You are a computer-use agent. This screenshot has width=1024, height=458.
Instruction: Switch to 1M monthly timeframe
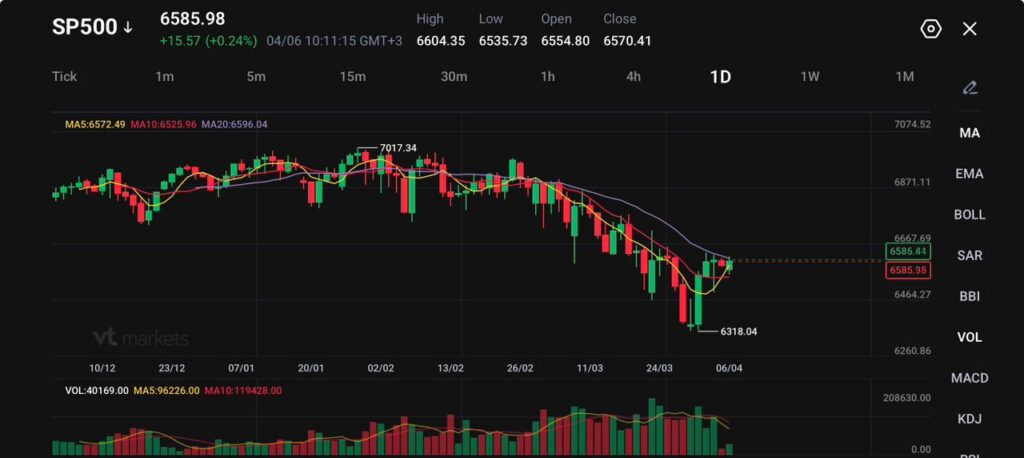pyautogui.click(x=905, y=77)
